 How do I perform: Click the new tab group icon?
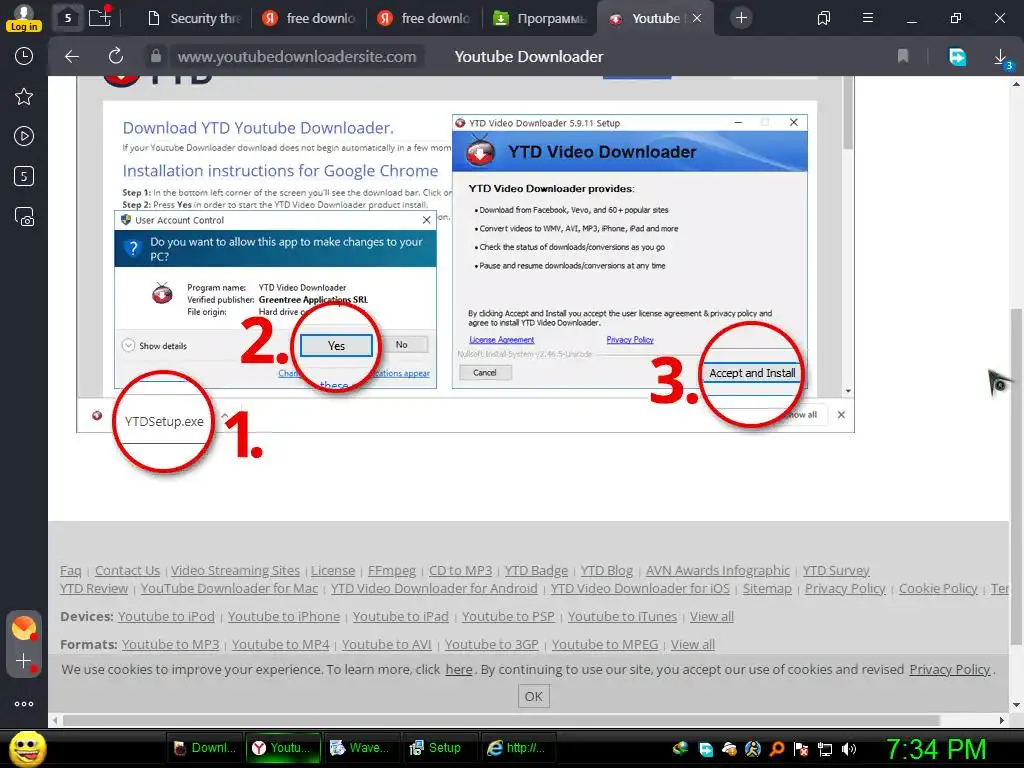(99, 17)
